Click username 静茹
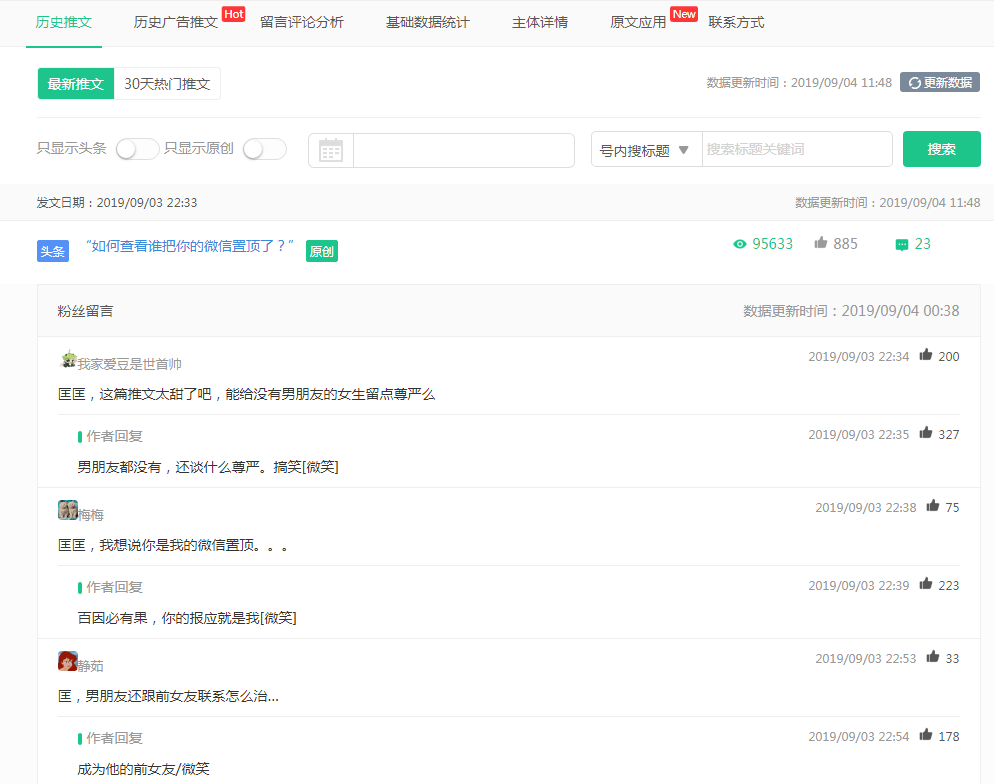Viewport: 994px width, 784px height. pos(91,665)
